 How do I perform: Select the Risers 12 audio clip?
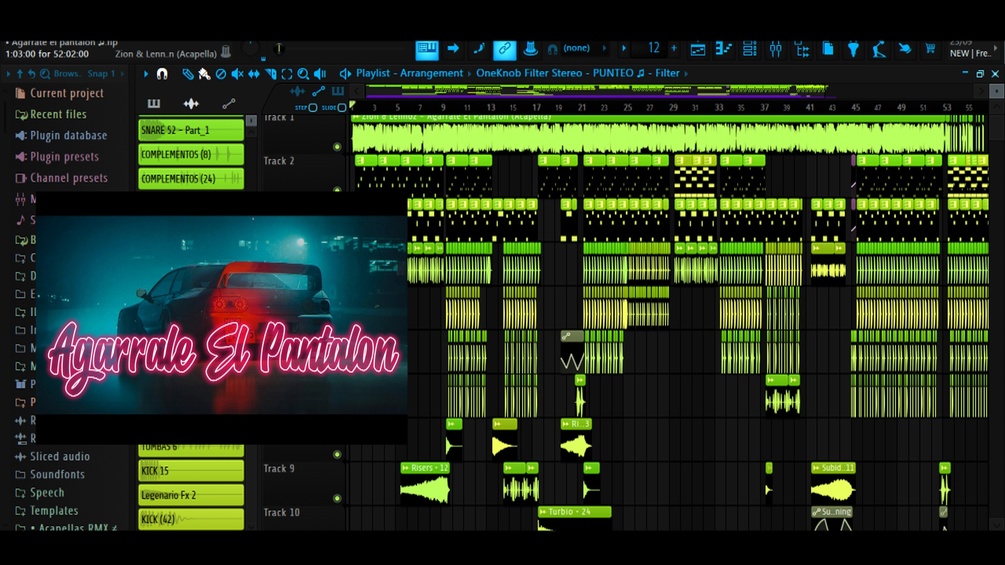tap(425, 484)
